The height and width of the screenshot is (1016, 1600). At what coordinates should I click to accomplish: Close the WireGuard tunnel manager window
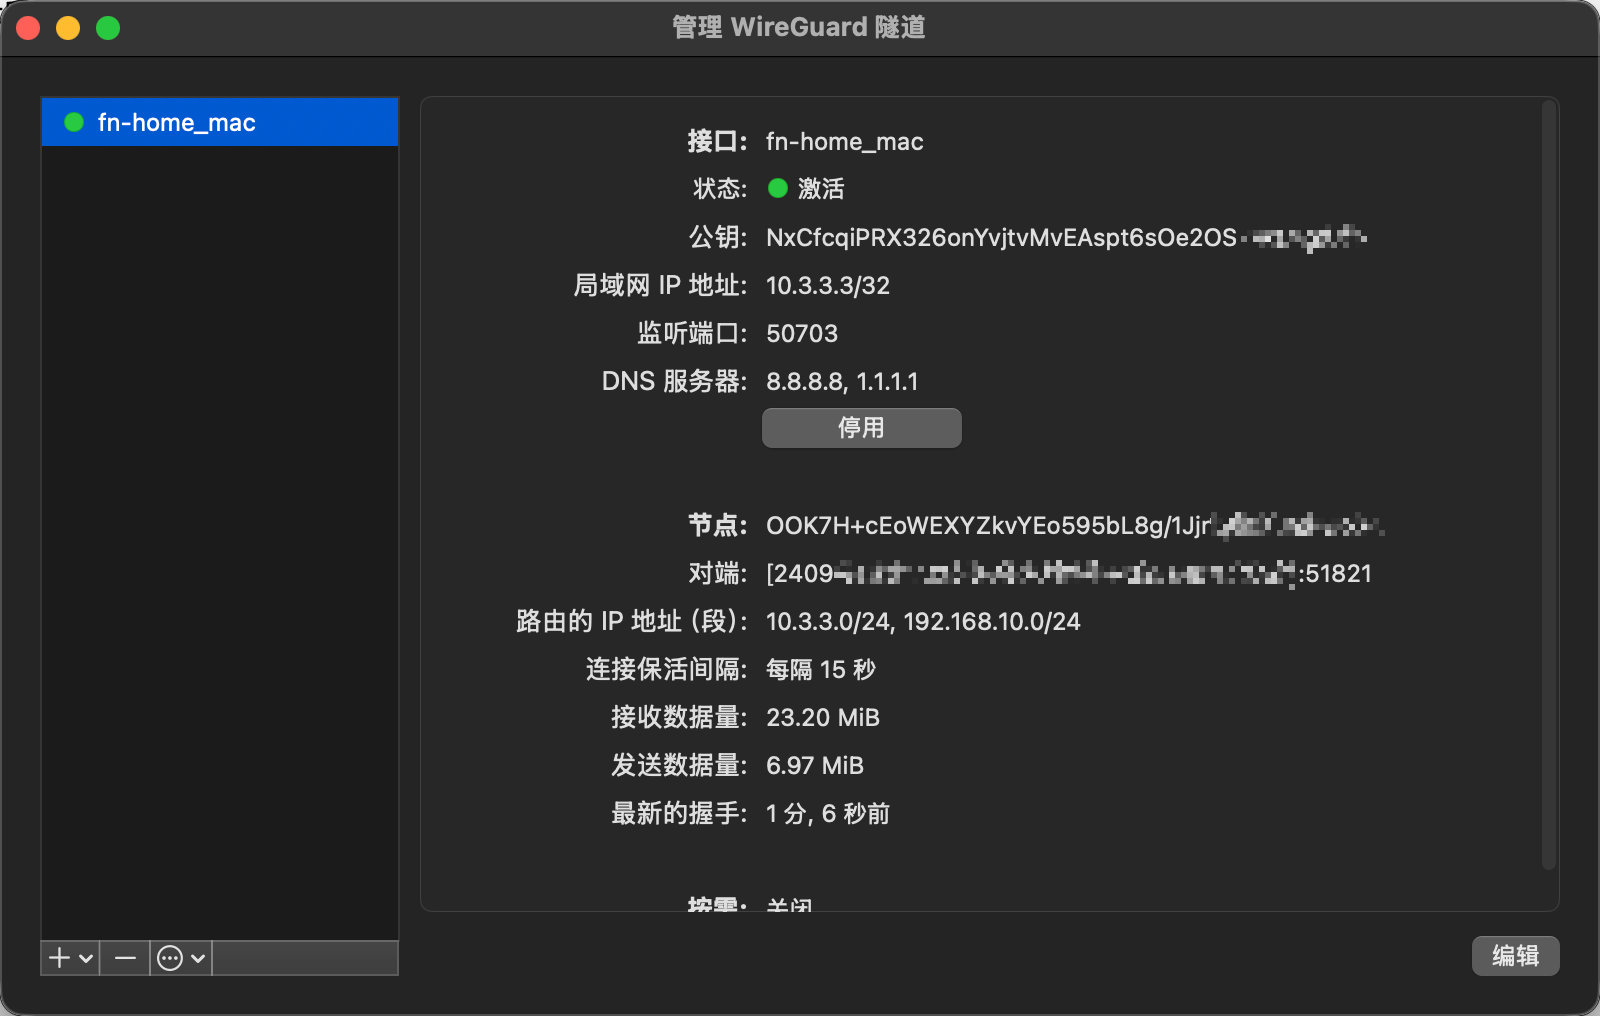[28, 28]
